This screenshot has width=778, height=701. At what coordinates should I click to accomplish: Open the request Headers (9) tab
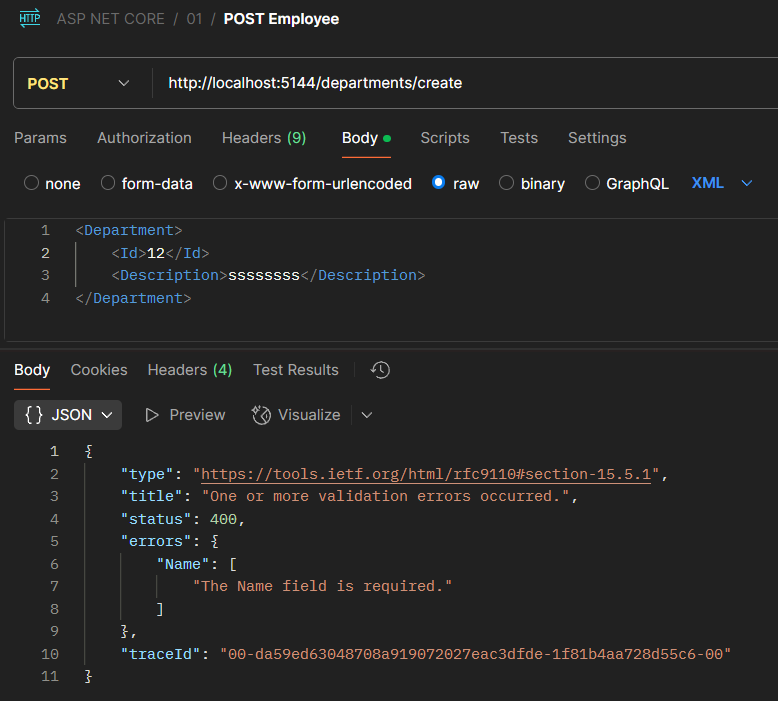point(264,138)
